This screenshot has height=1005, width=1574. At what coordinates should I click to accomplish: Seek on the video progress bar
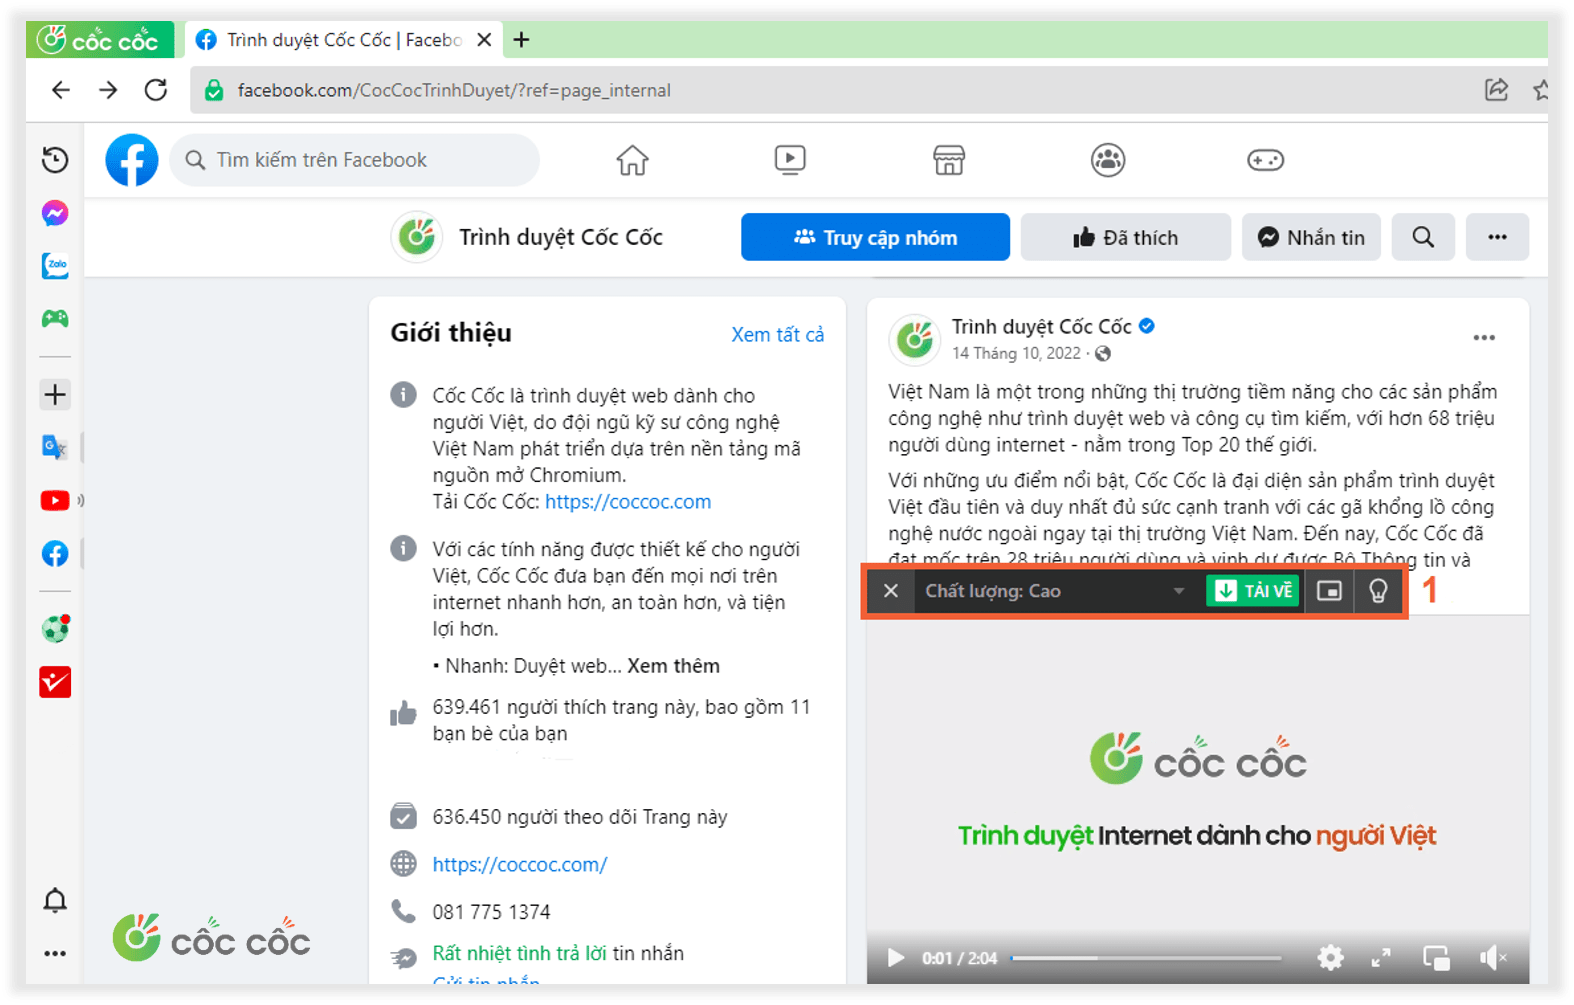(x=1146, y=958)
